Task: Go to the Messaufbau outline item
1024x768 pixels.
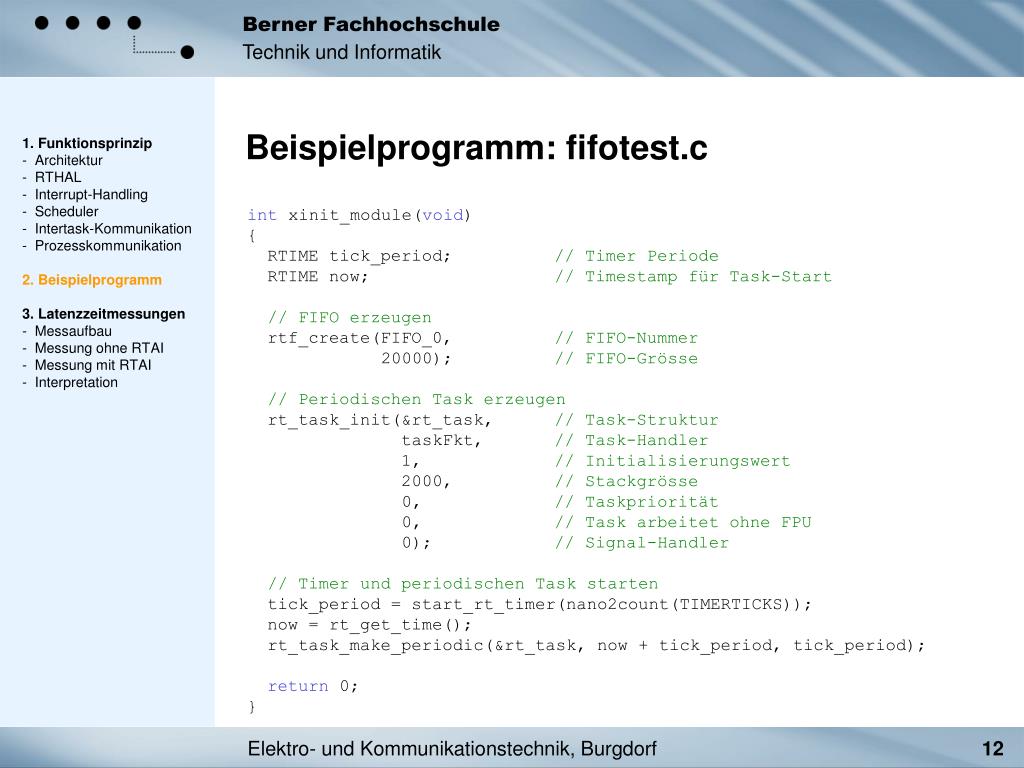Action: [x=73, y=331]
